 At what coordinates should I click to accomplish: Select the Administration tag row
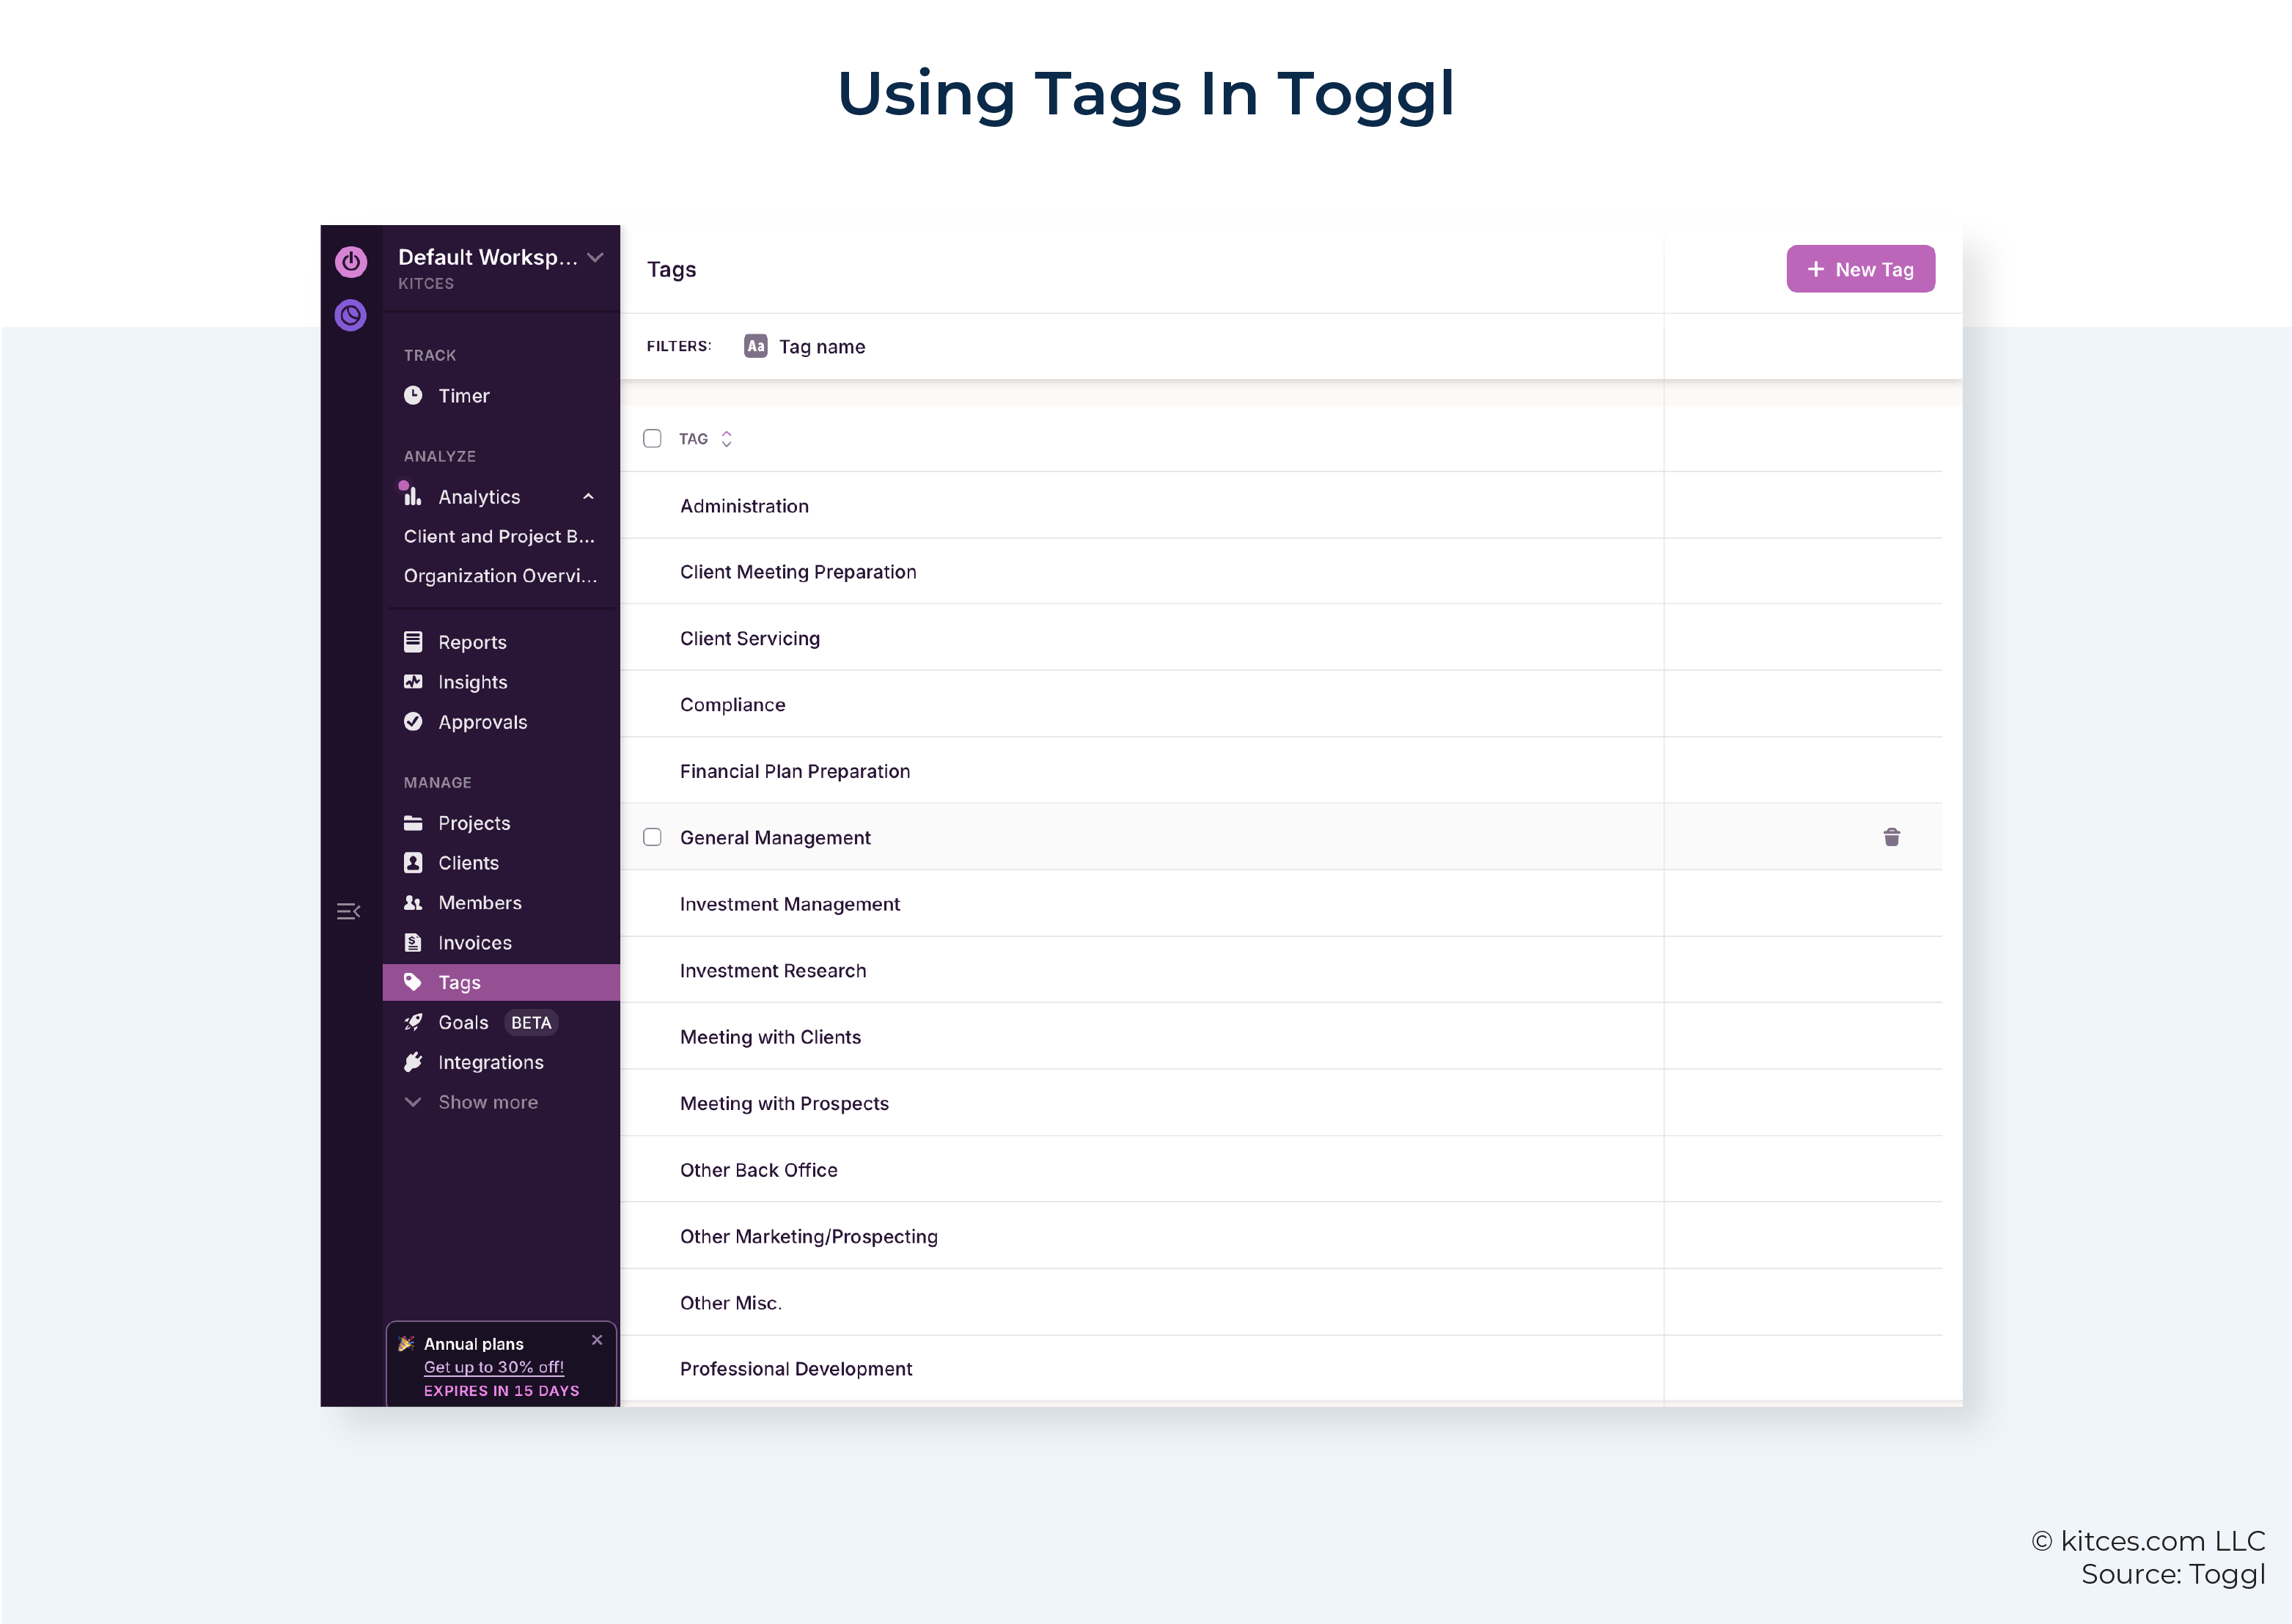pos(1281,506)
